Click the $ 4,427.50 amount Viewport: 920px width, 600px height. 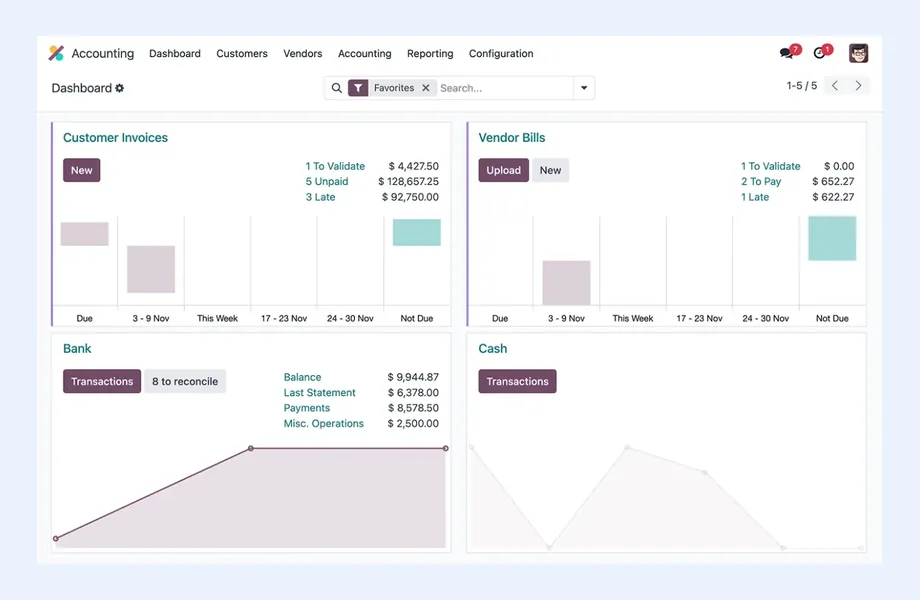(414, 166)
